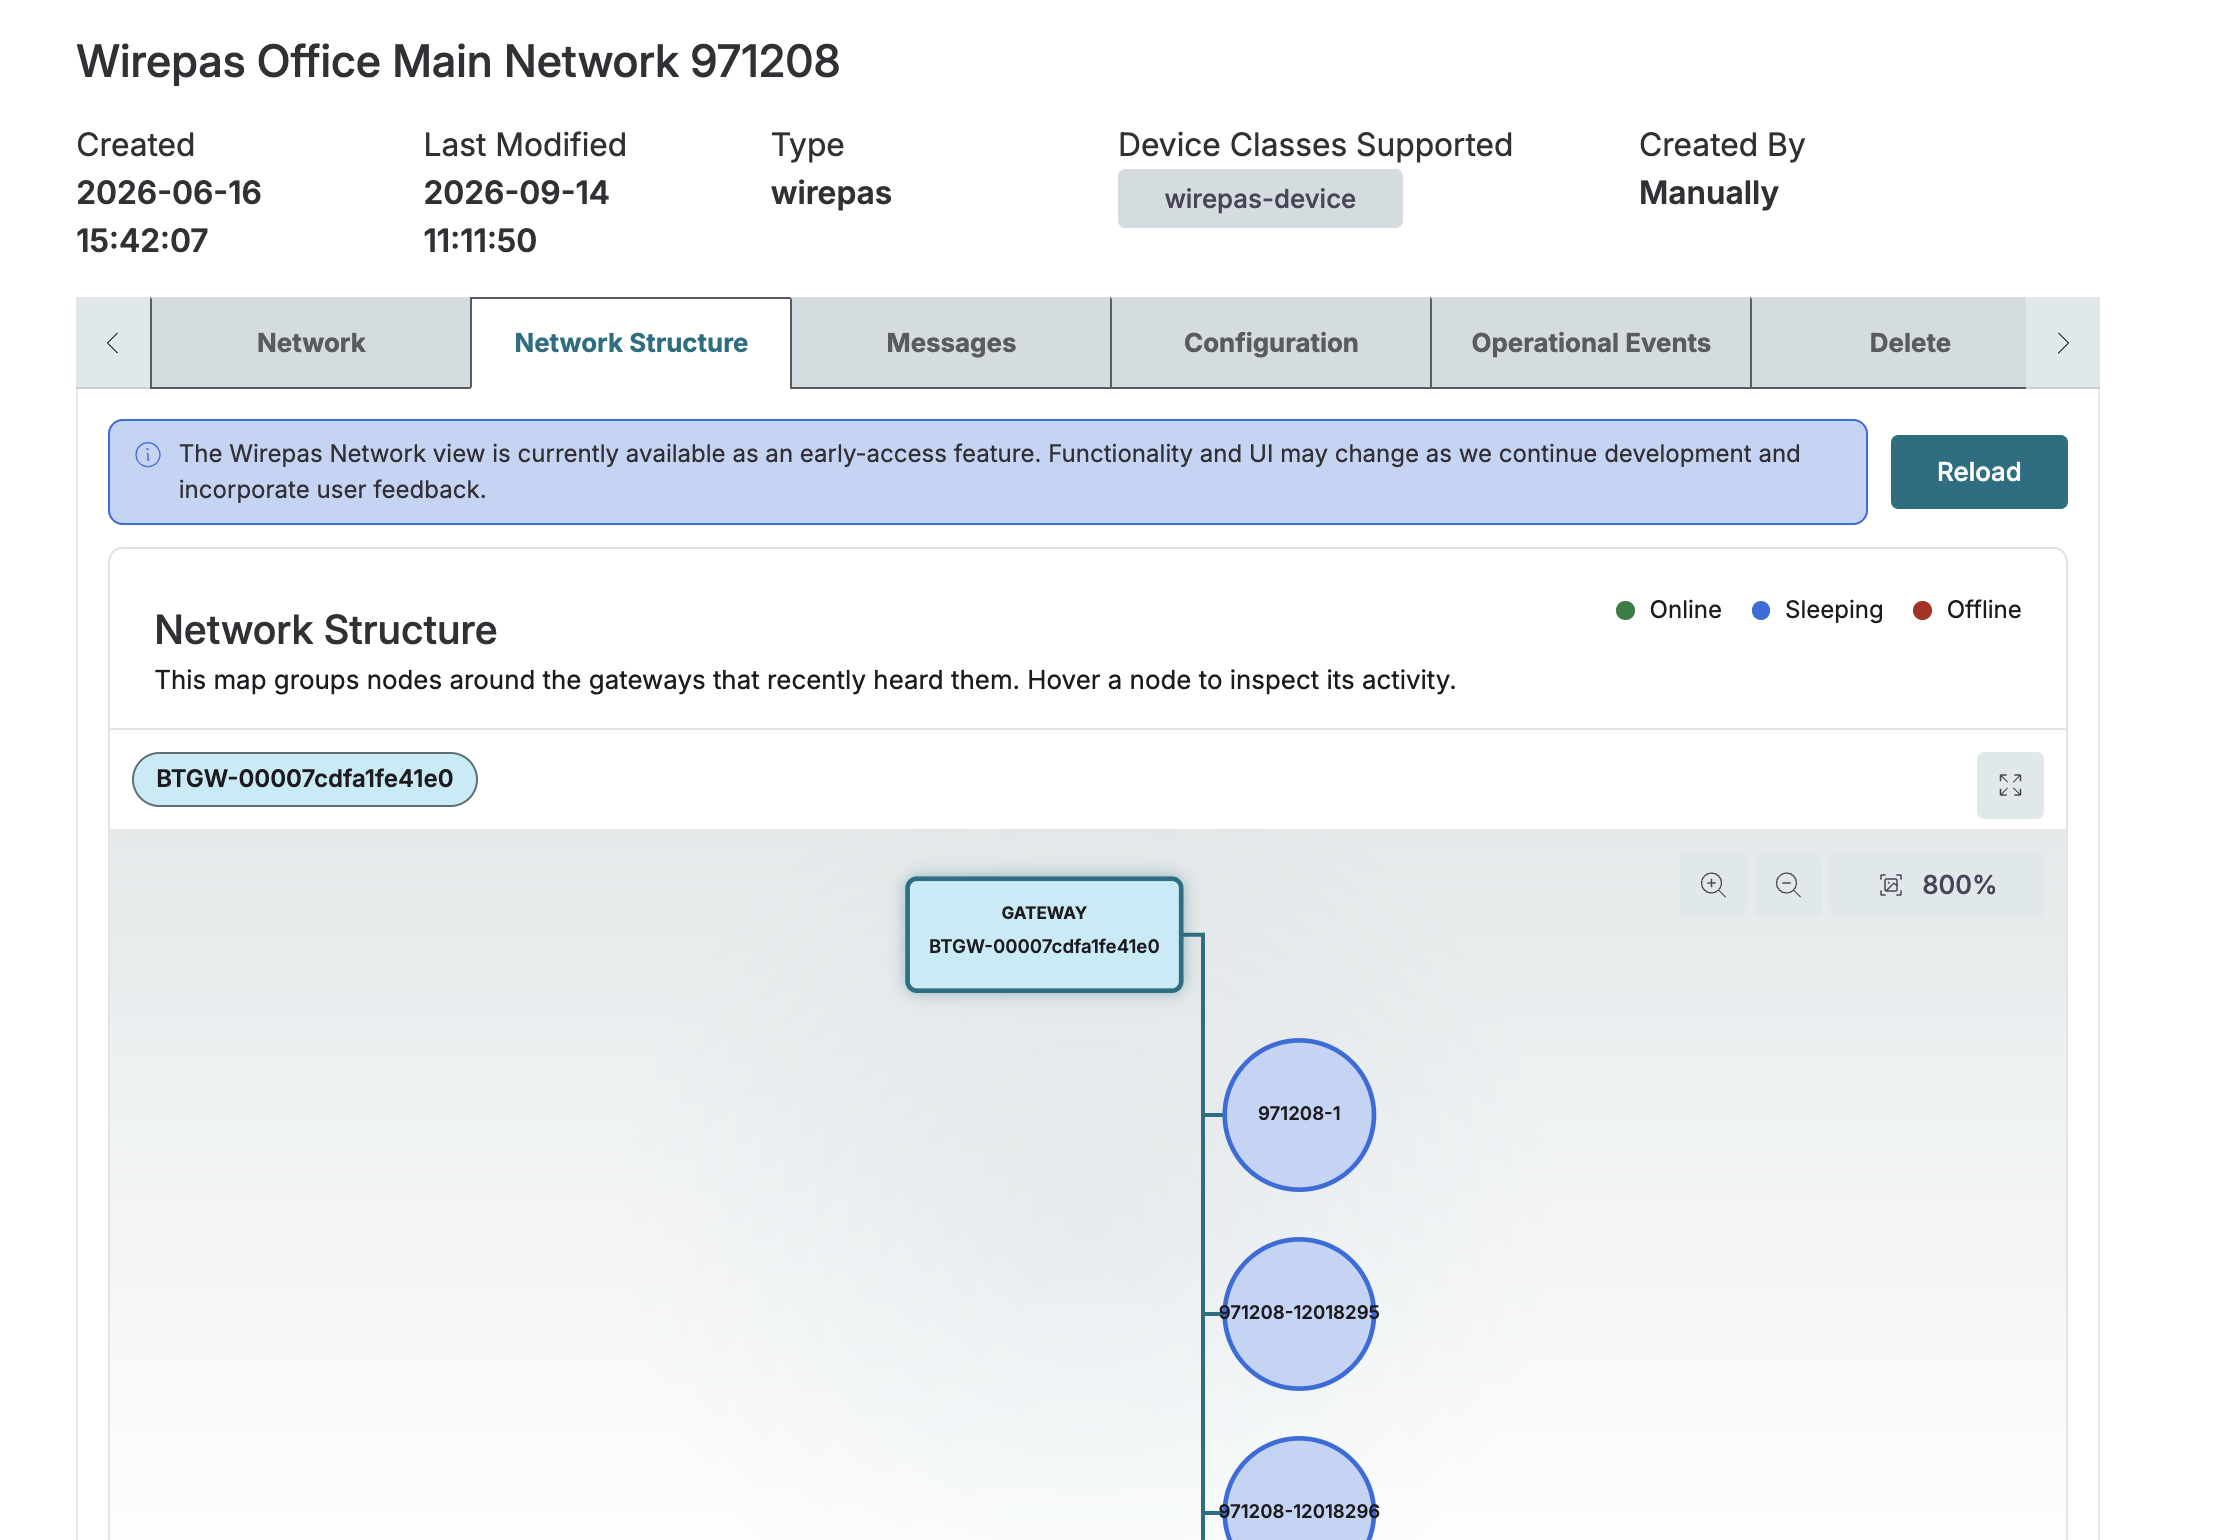This screenshot has width=2220, height=1540.
Task: Click the Reload button
Action: point(1979,472)
